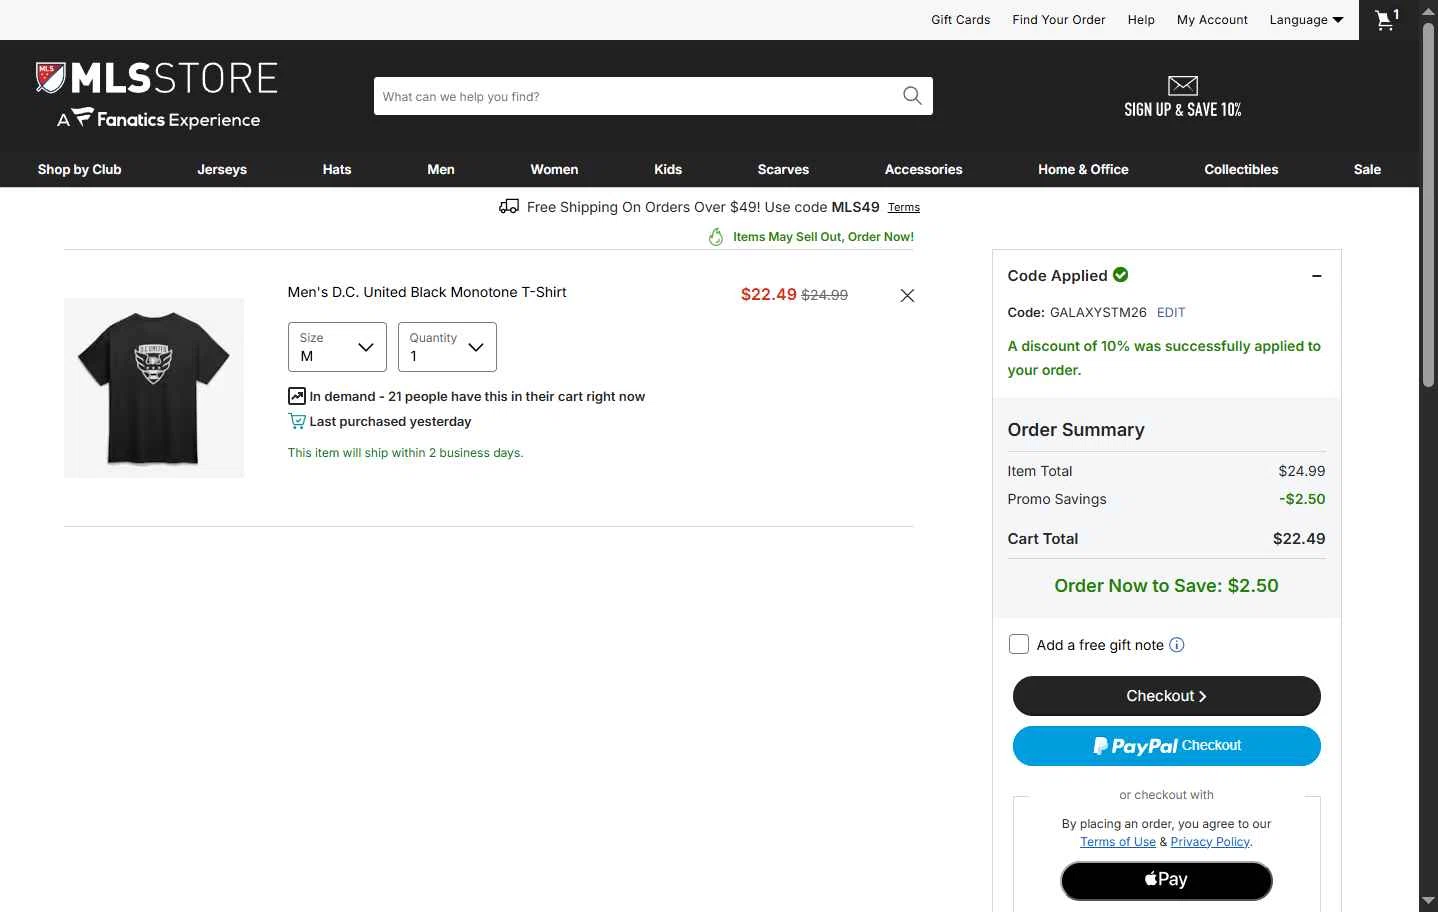This screenshot has width=1438, height=912.
Task: Click the crossed-out $24.99 price
Action: (x=824, y=295)
